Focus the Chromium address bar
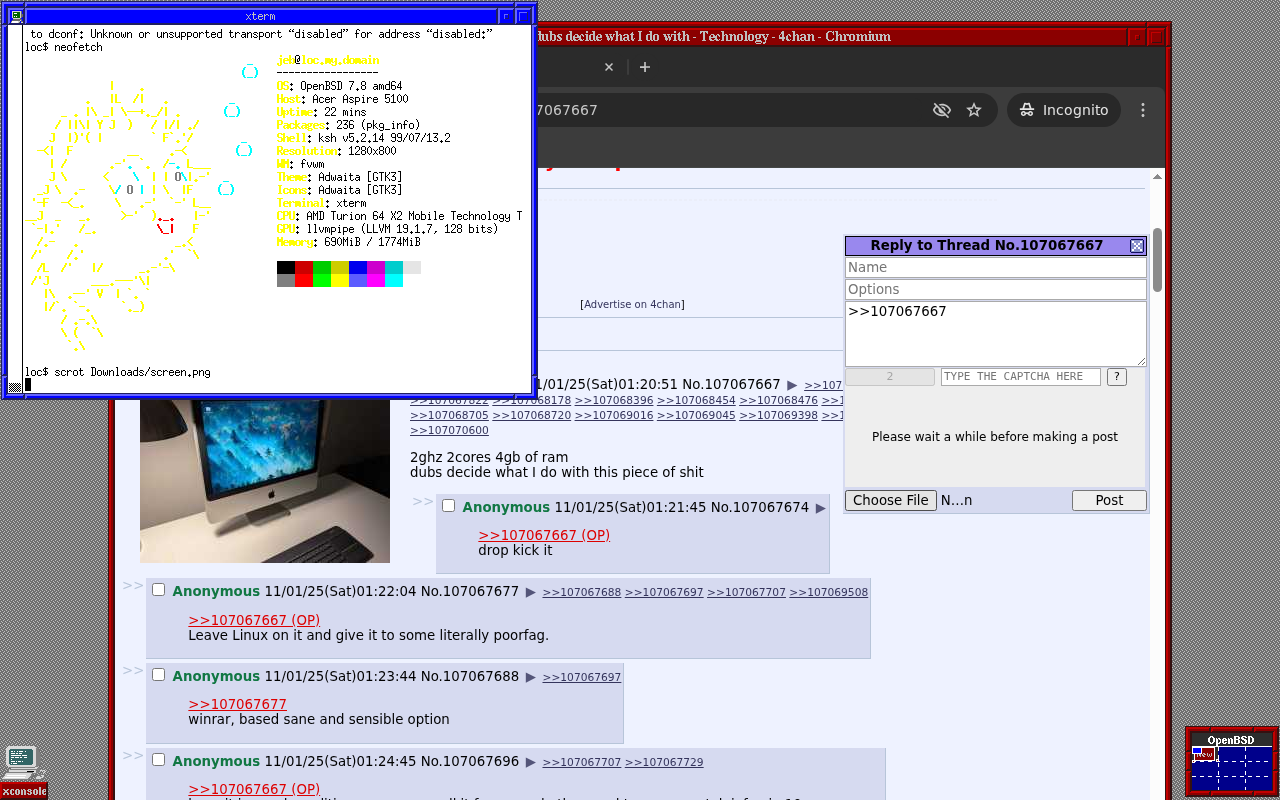Viewport: 1280px width, 800px height. [730, 110]
